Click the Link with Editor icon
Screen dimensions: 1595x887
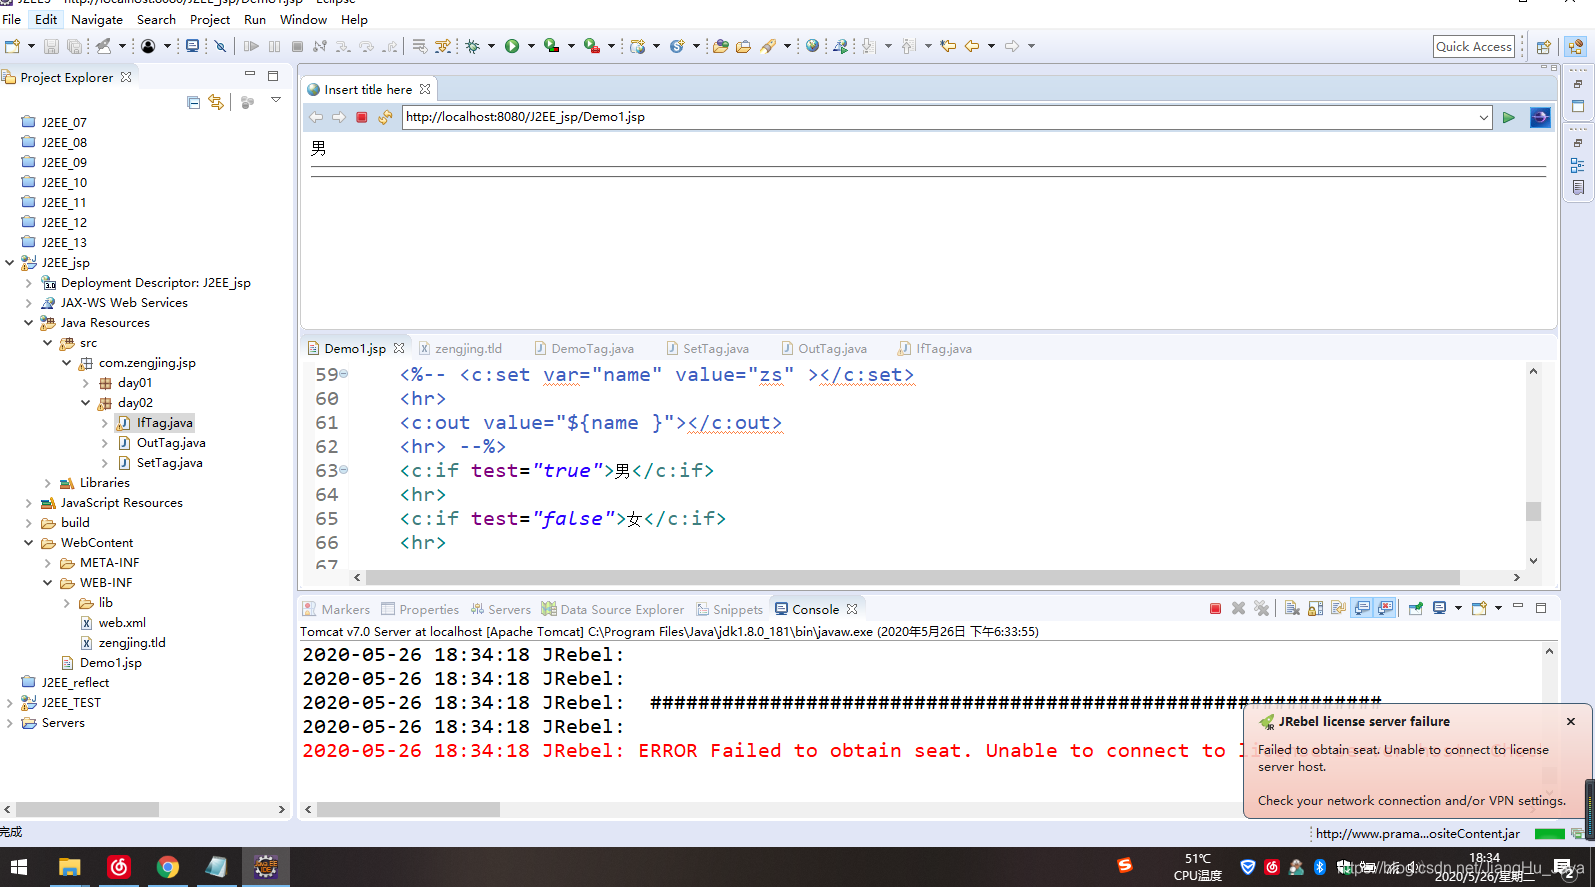(216, 102)
